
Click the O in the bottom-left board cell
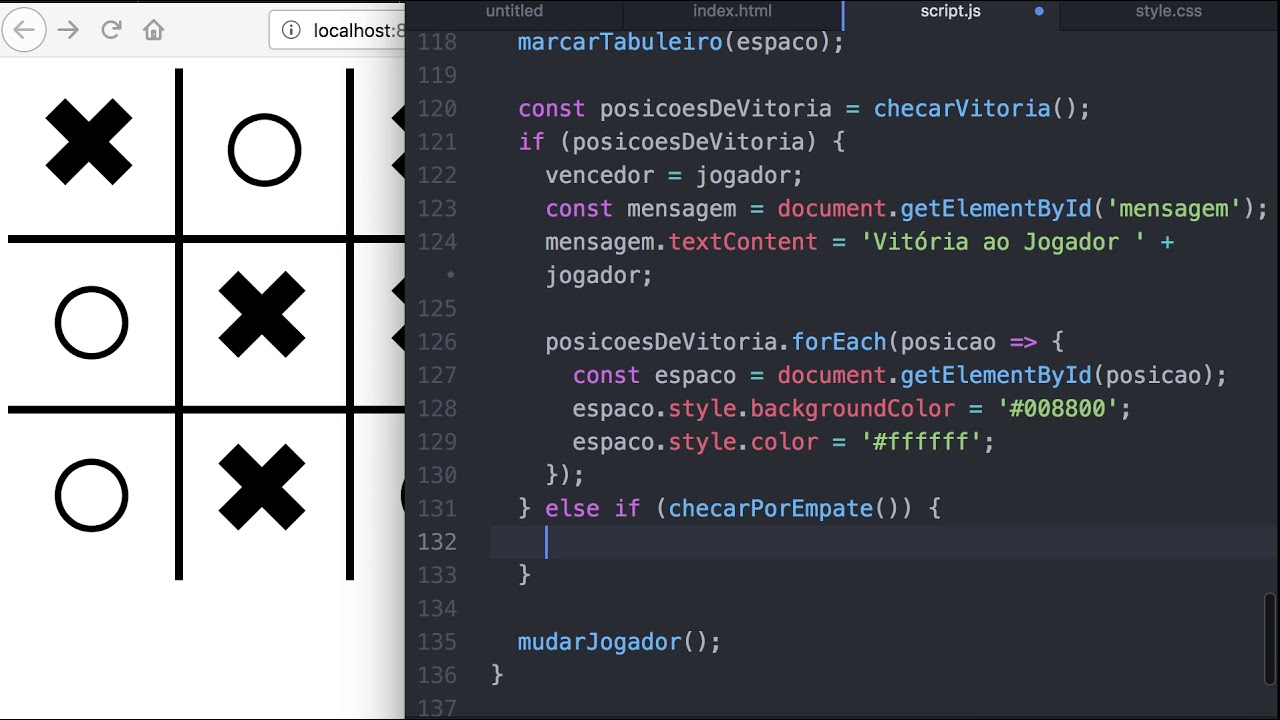point(91,495)
